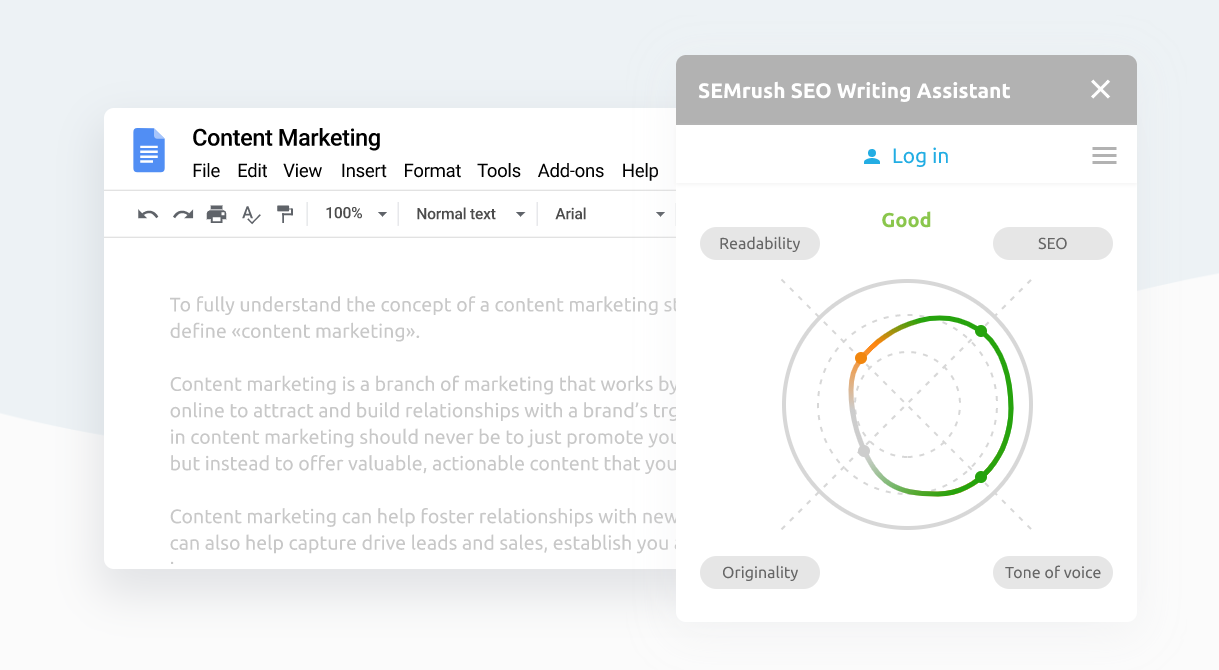The image size is (1219, 670).
Task: Open the 100% zoom dropdown
Action: point(355,214)
